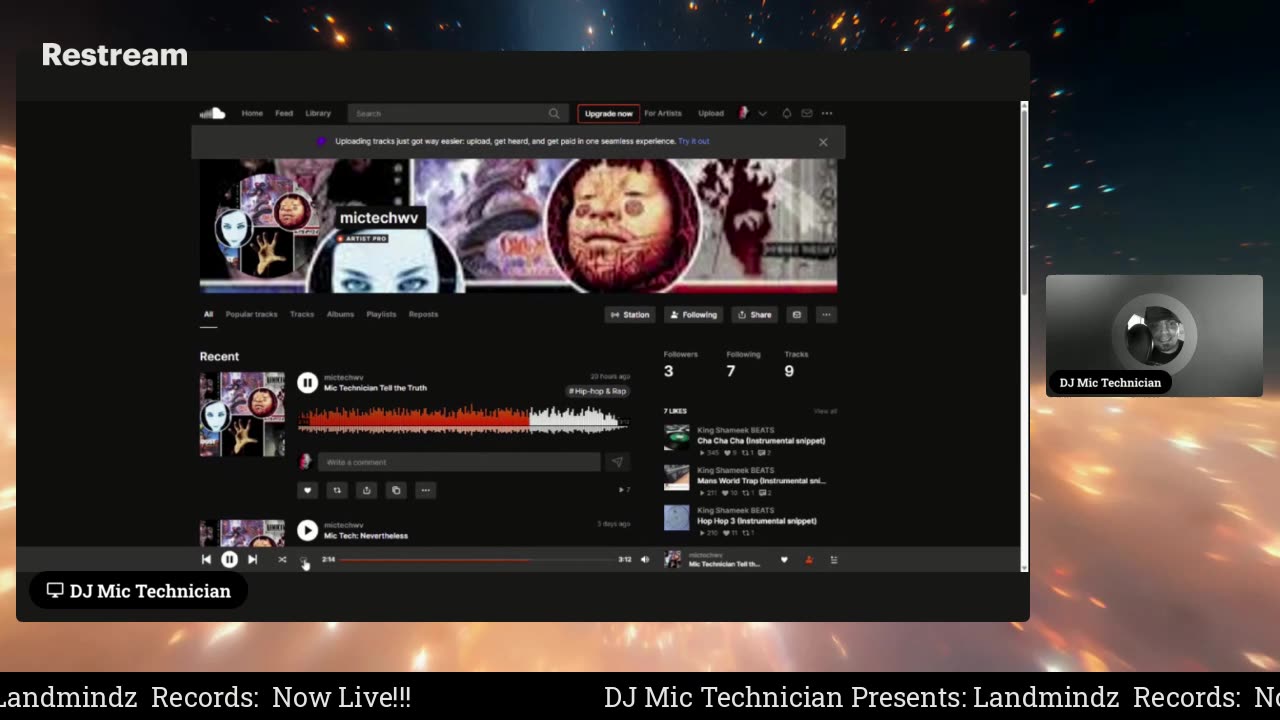
Task: Follow the Try it out link
Action: [694, 141]
